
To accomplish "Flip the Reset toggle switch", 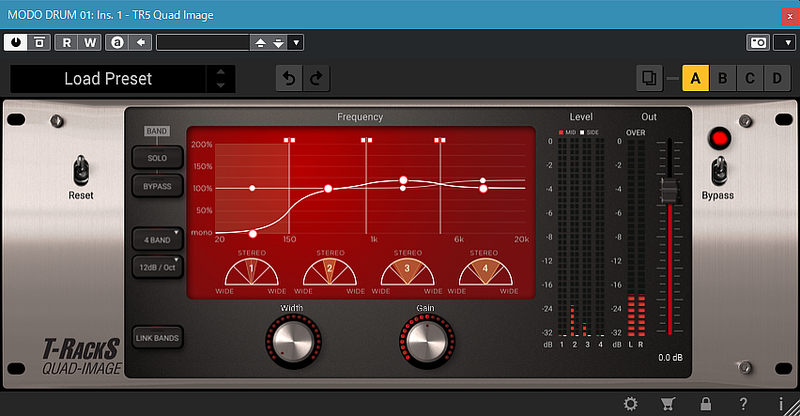I will click(81, 171).
